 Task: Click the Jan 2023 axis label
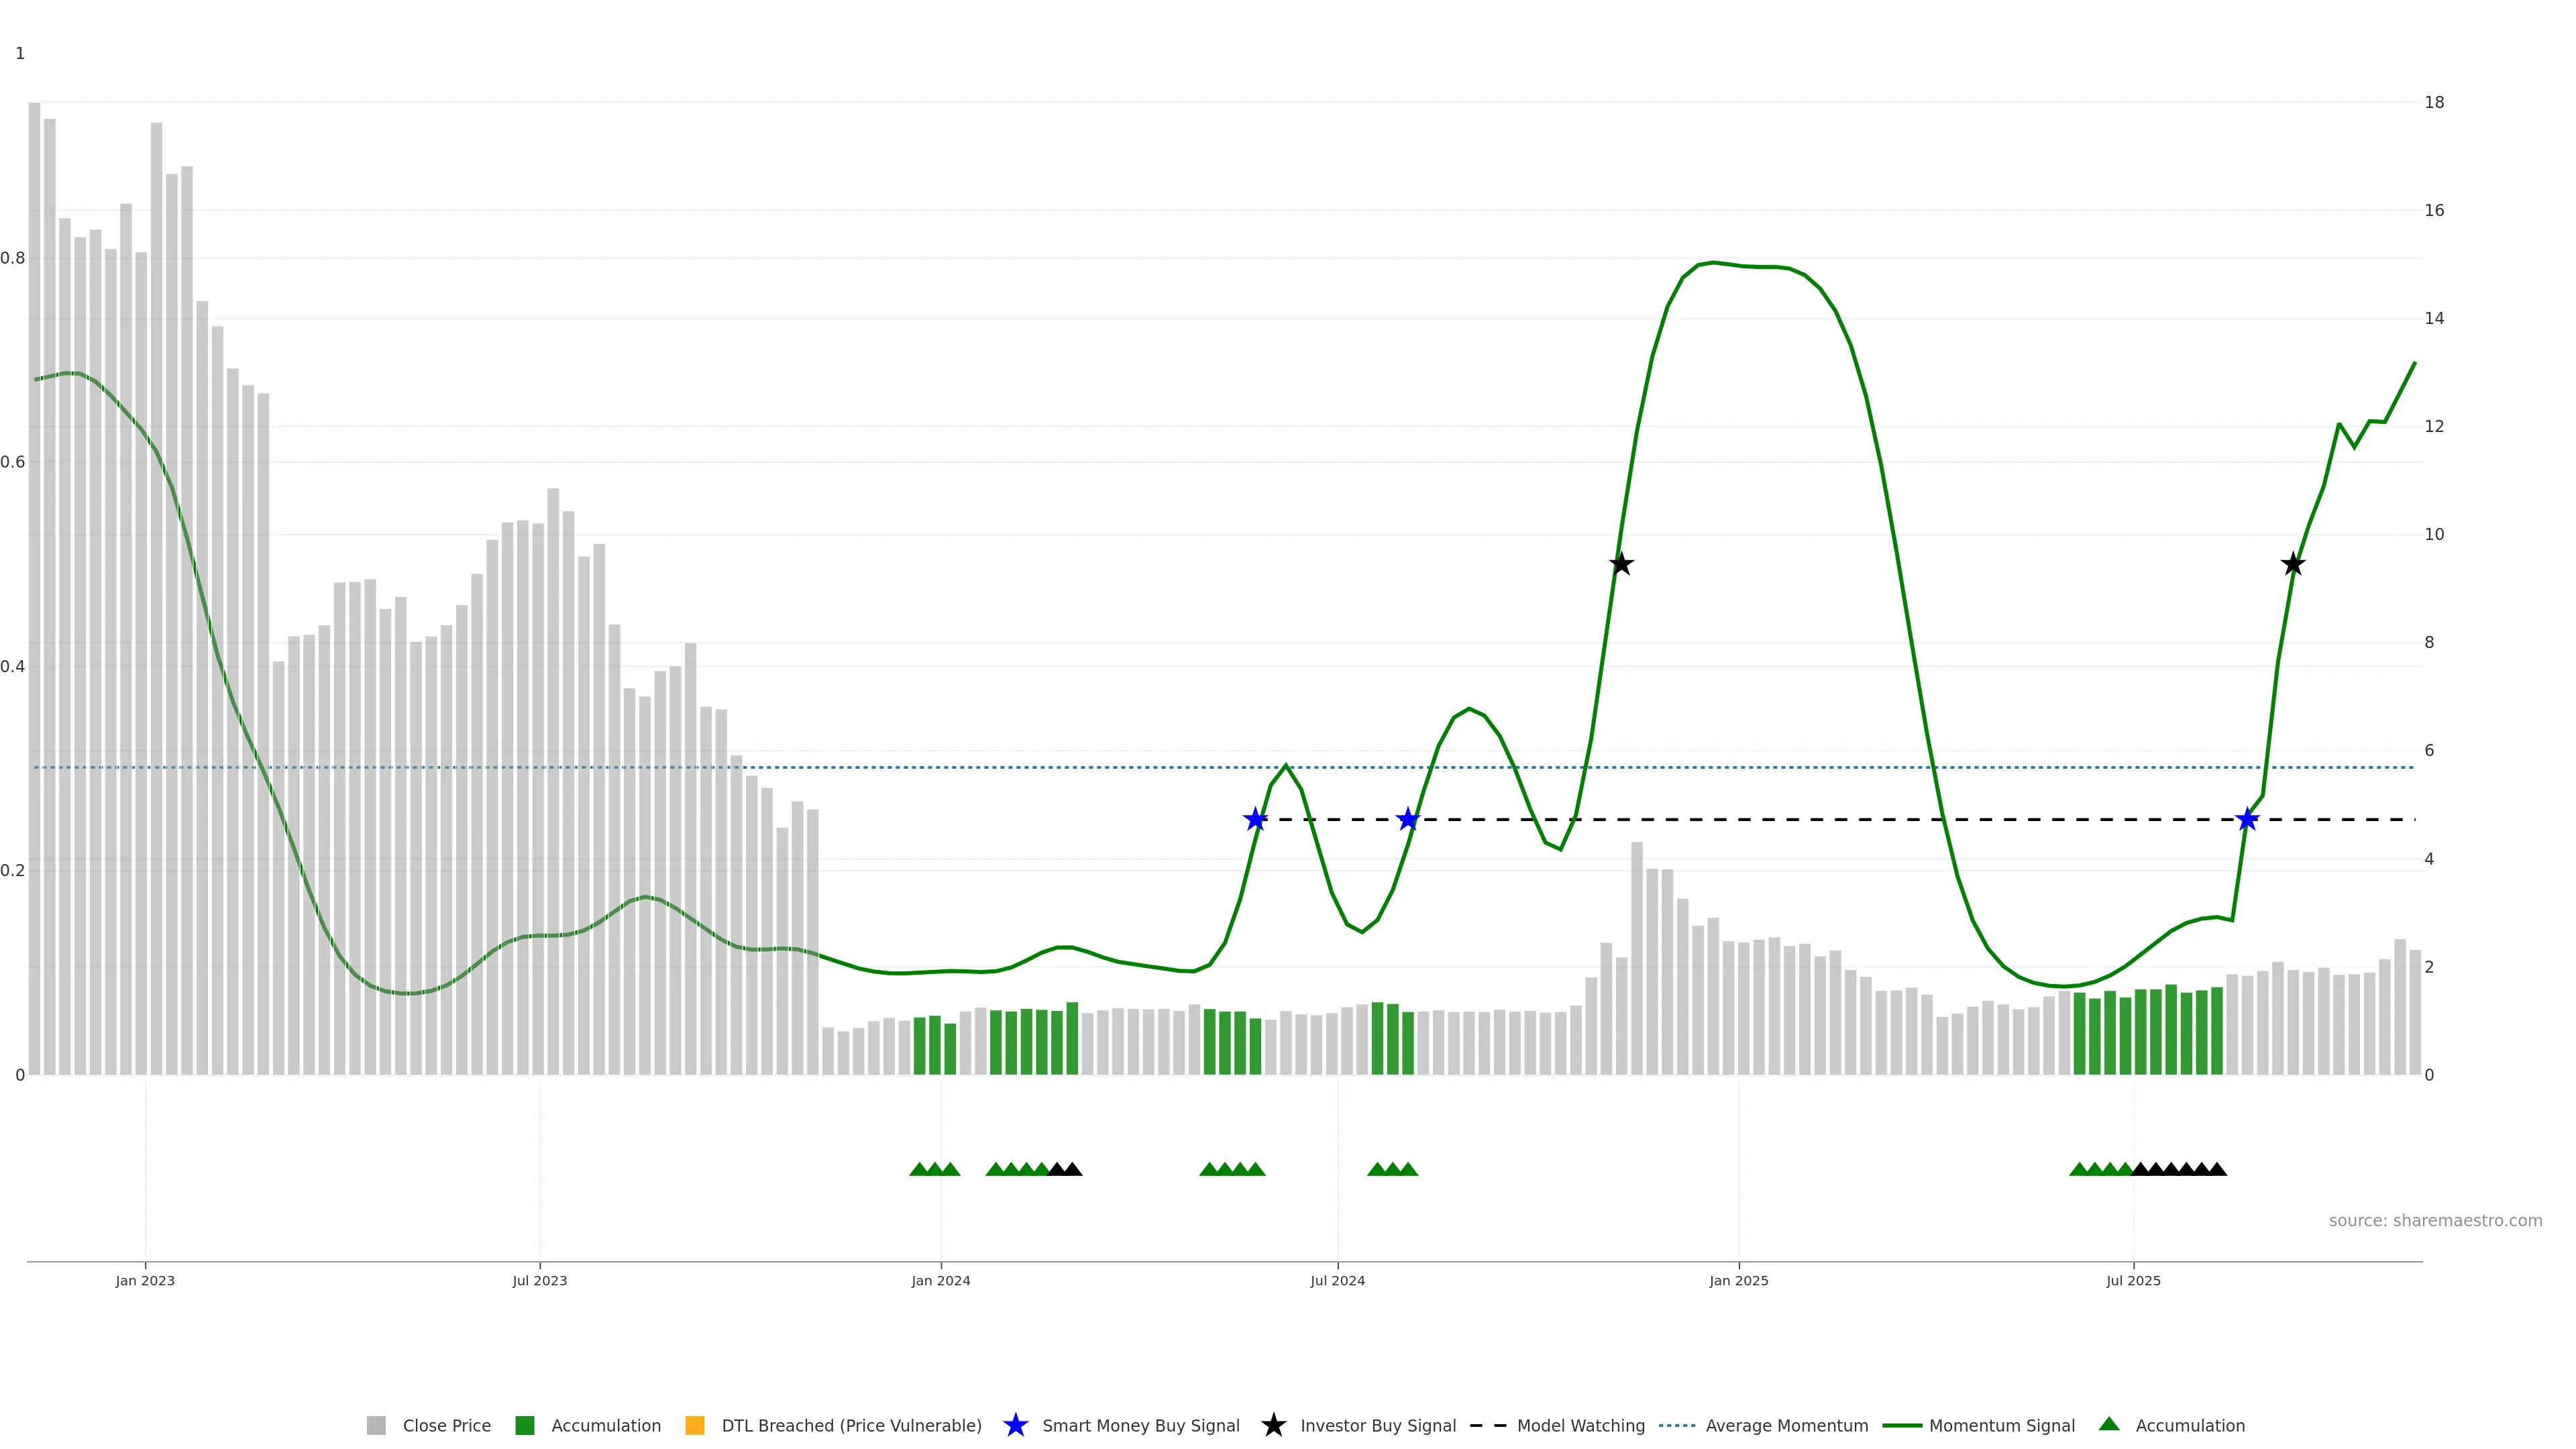145,1281
